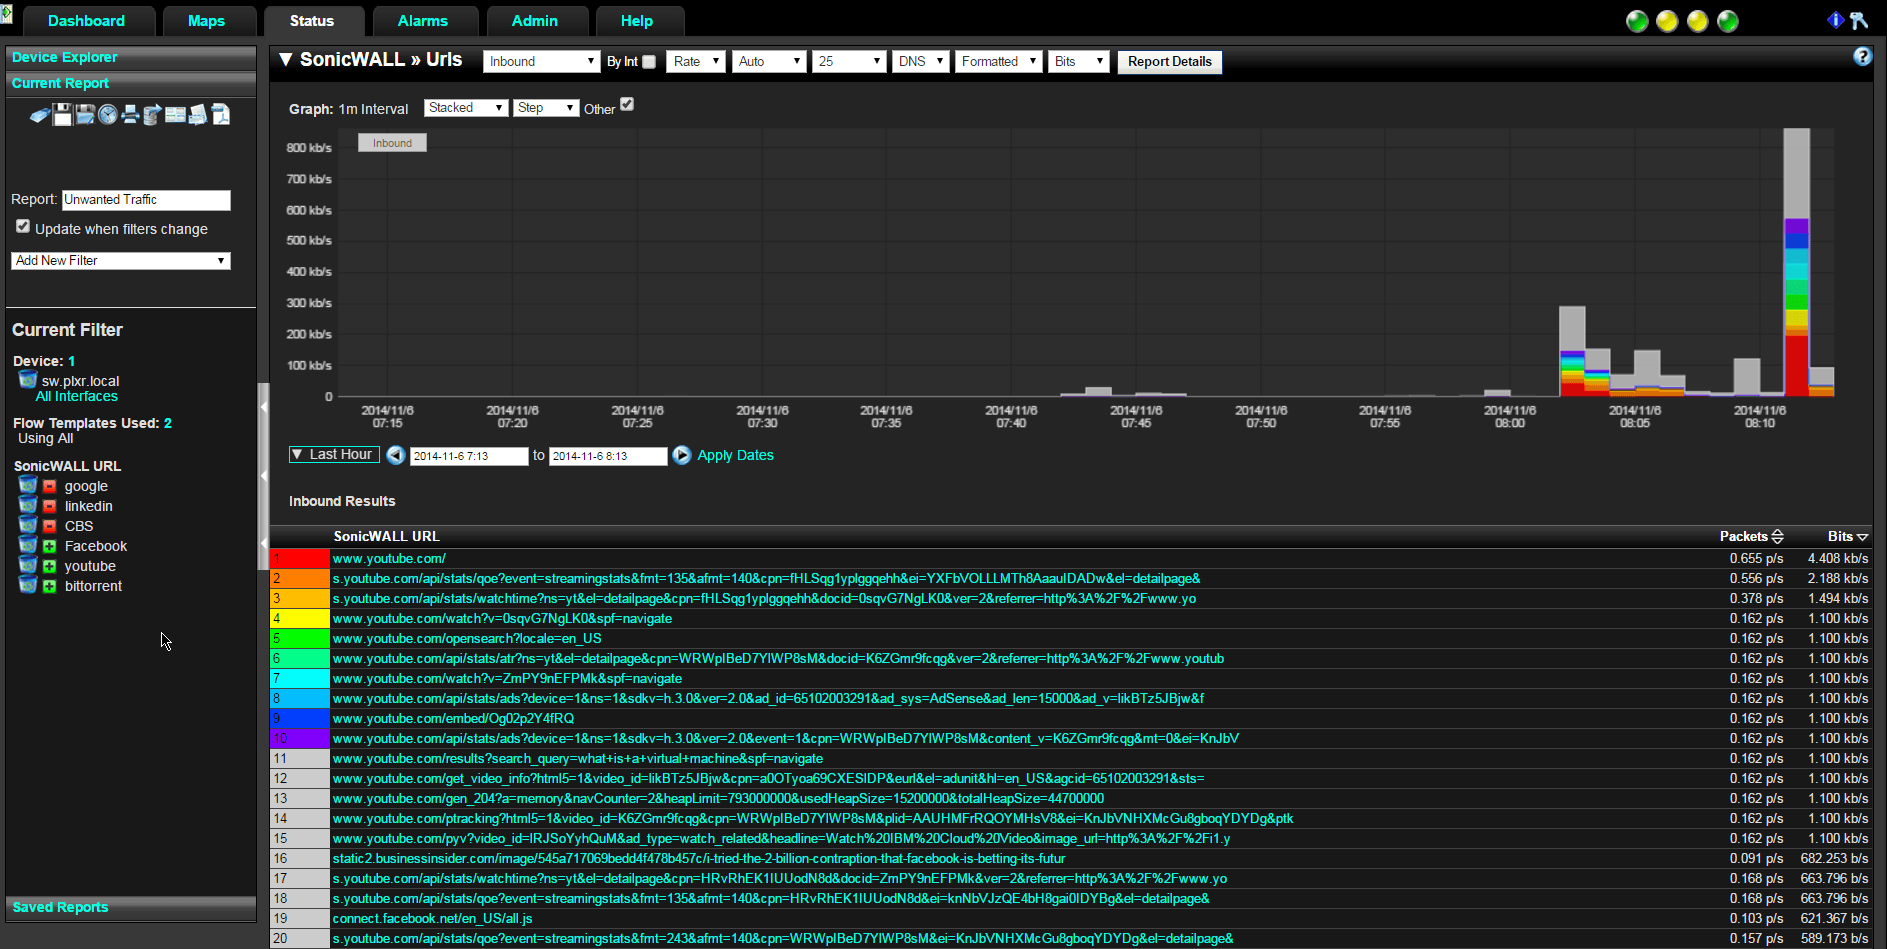Toggle the By Int checkbox
The image size is (1887, 949).
pos(649,62)
